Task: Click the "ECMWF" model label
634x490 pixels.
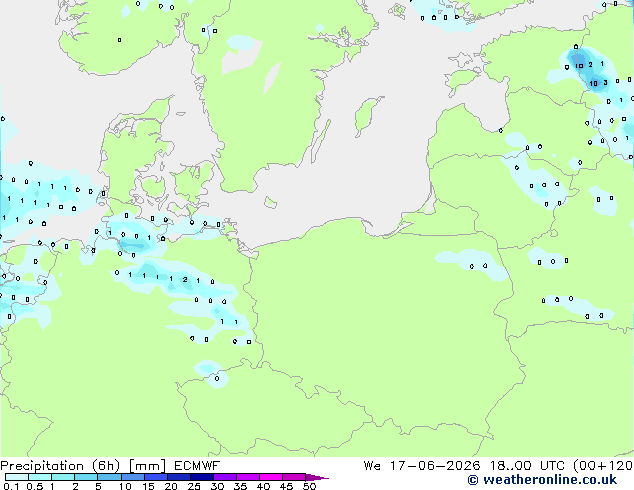Action: 197,466
